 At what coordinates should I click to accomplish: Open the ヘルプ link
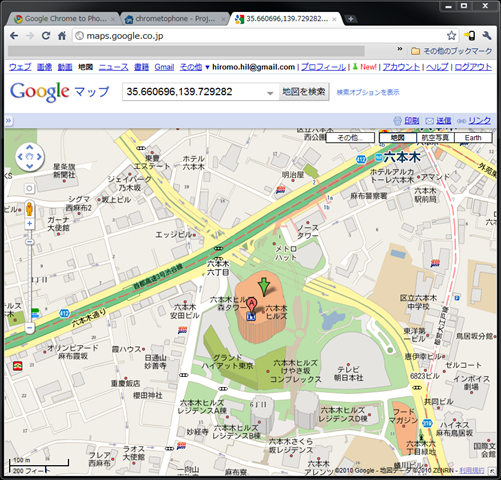(x=437, y=67)
